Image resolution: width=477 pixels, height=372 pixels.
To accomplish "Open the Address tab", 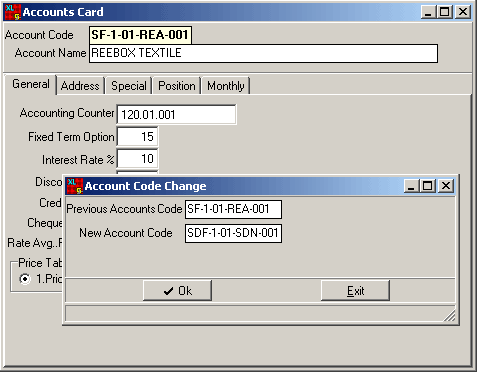I will pyautogui.click(x=80, y=86).
